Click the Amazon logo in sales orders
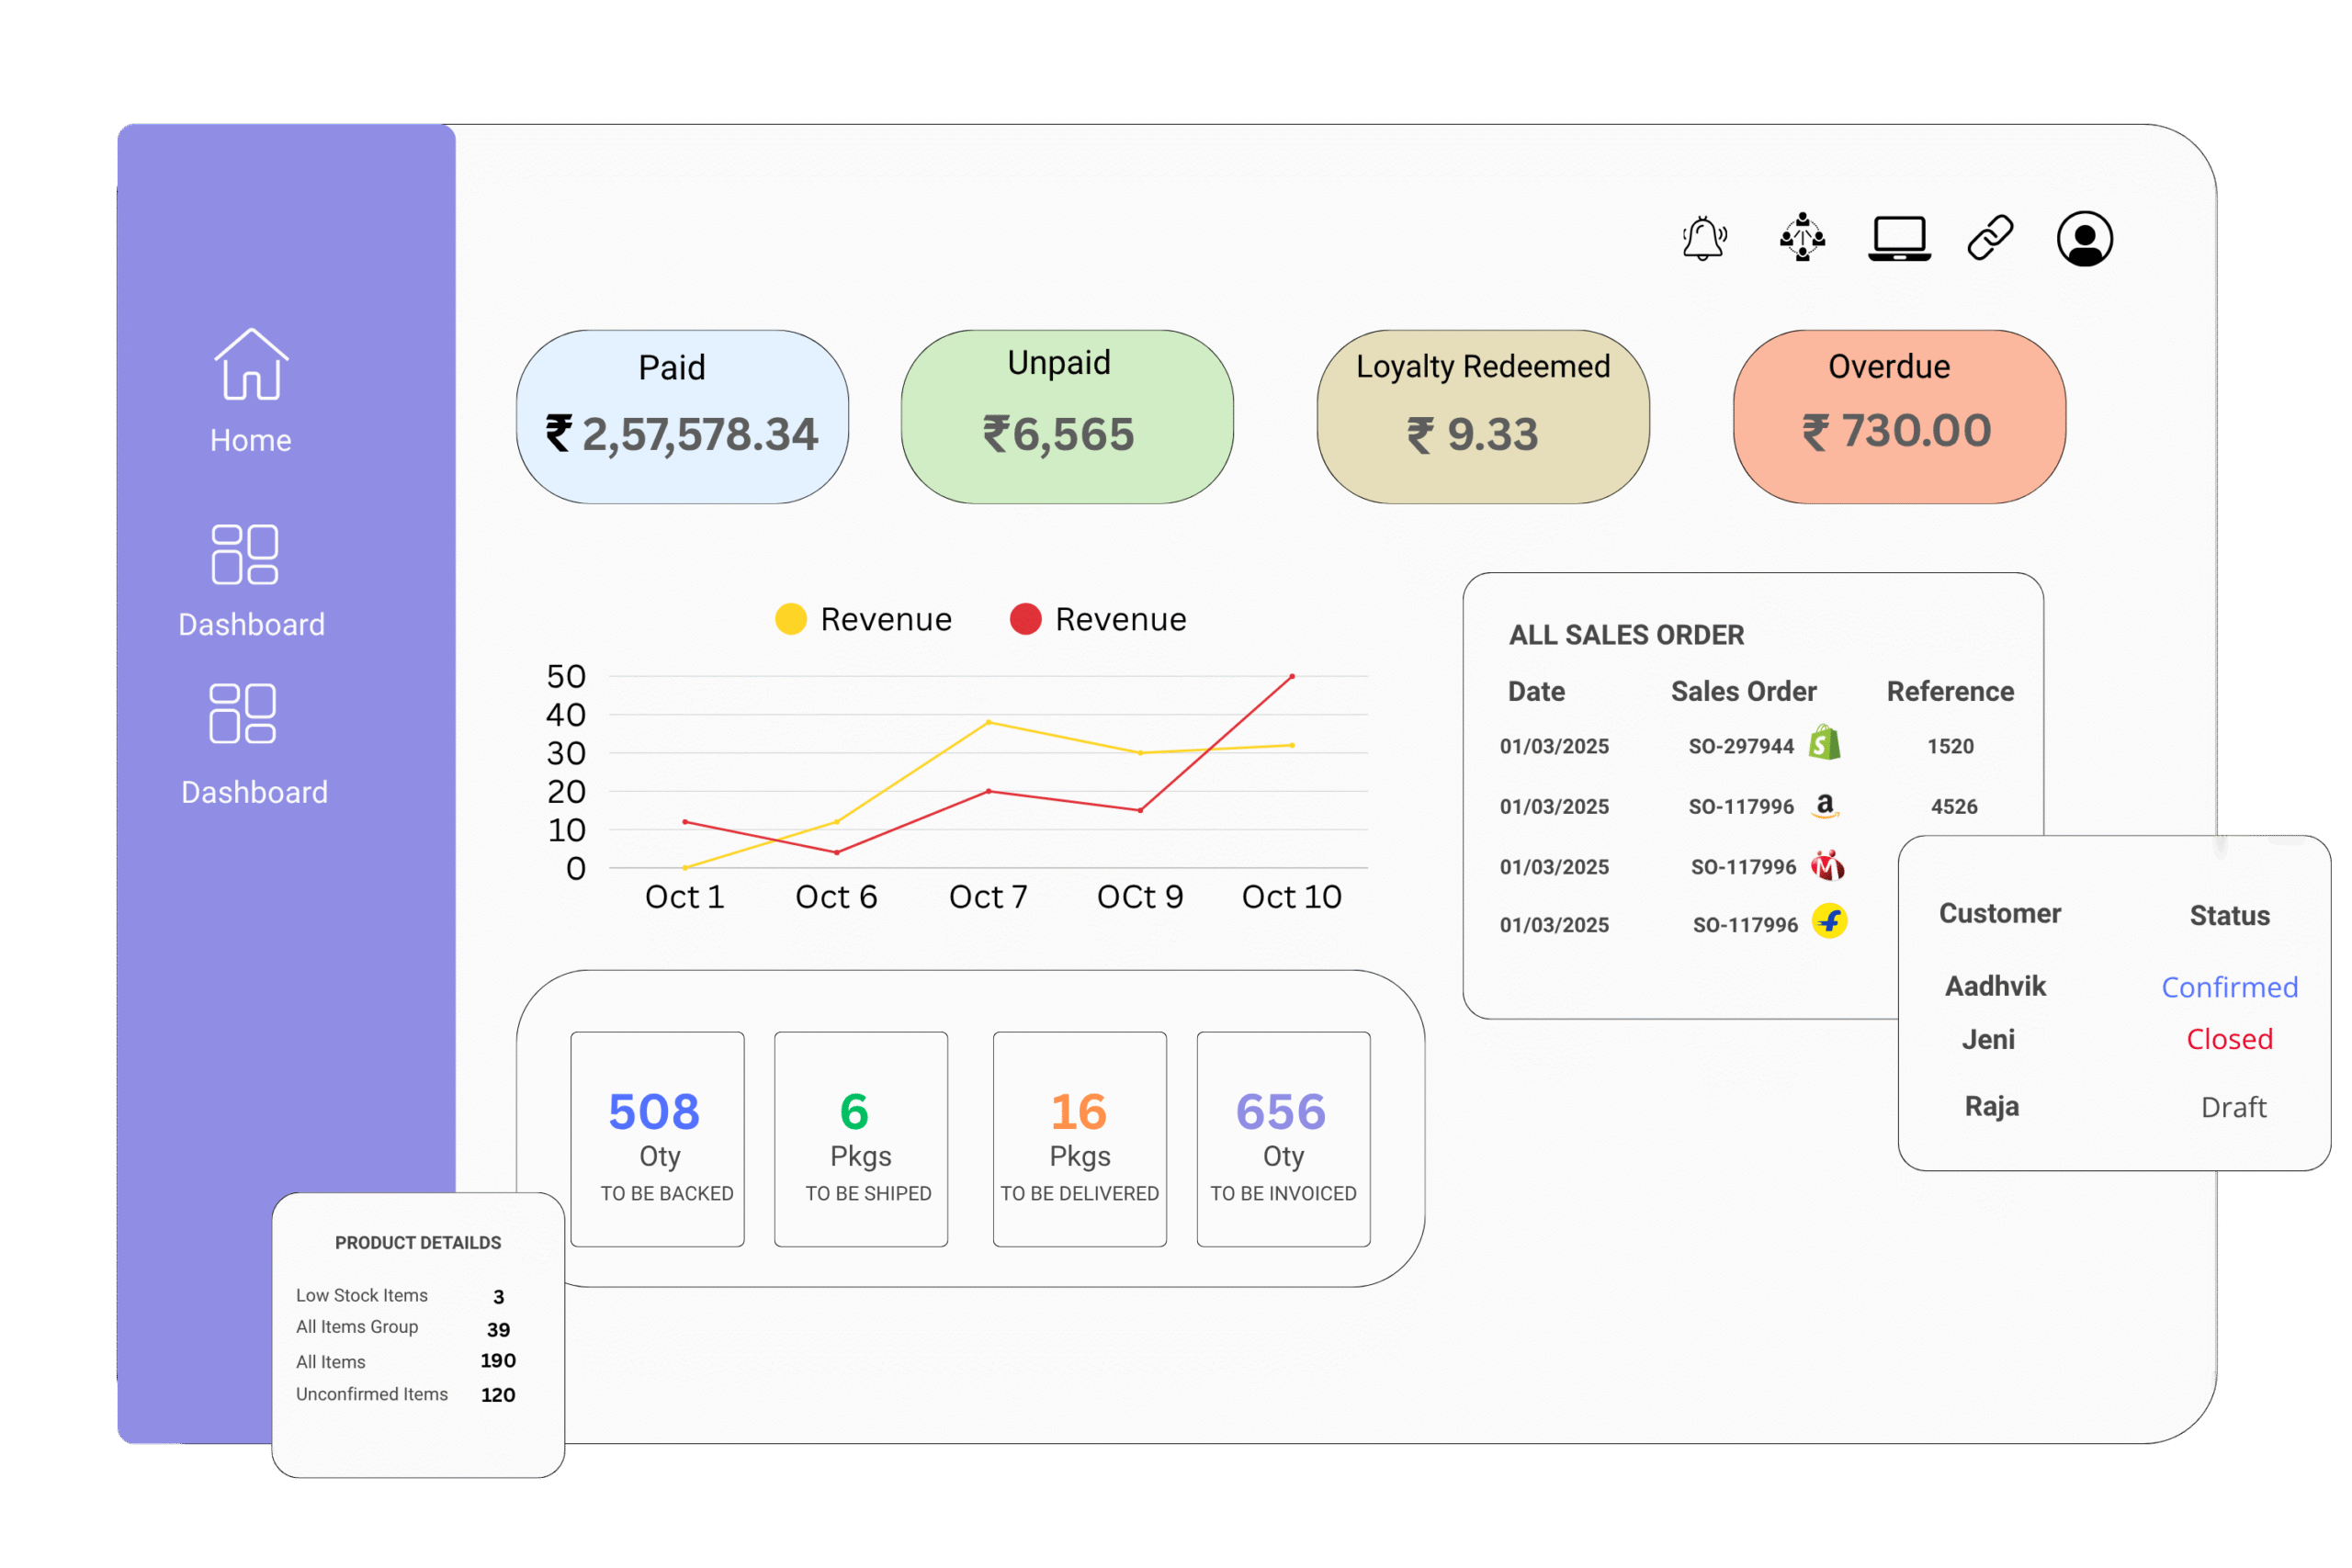The width and height of the screenshot is (2352, 1568). coord(1825,805)
